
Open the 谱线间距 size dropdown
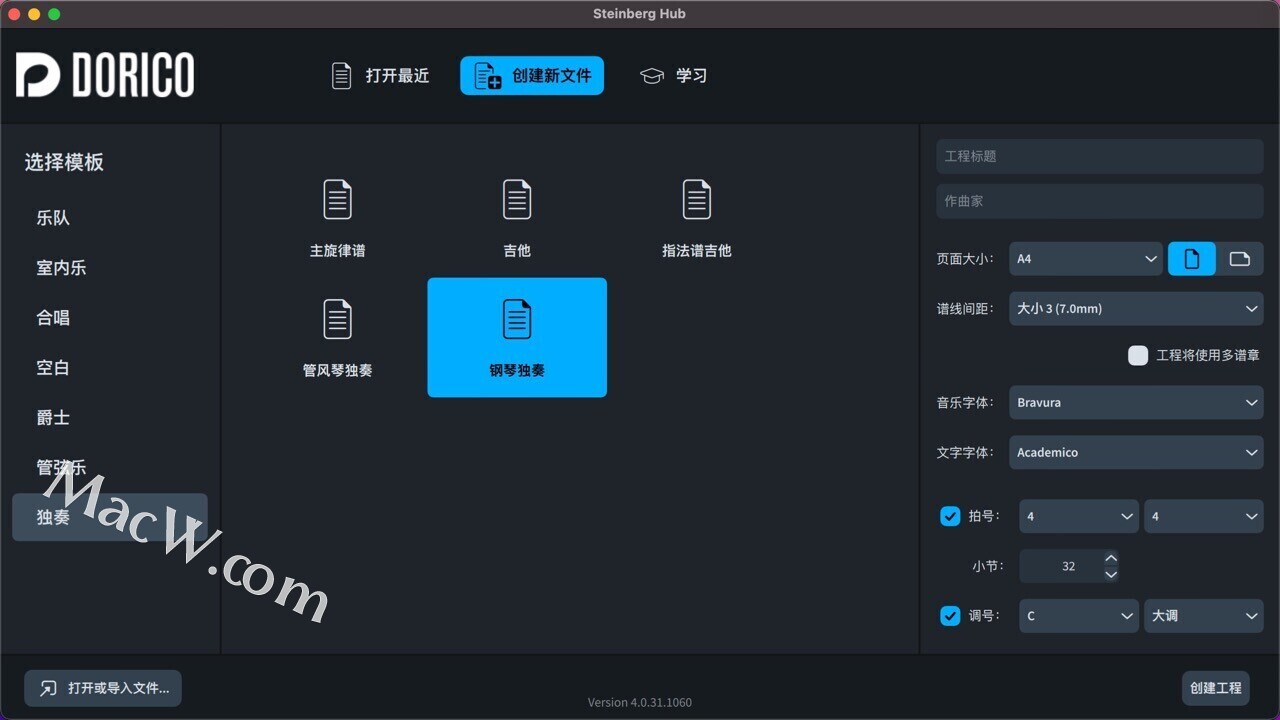pos(1136,309)
